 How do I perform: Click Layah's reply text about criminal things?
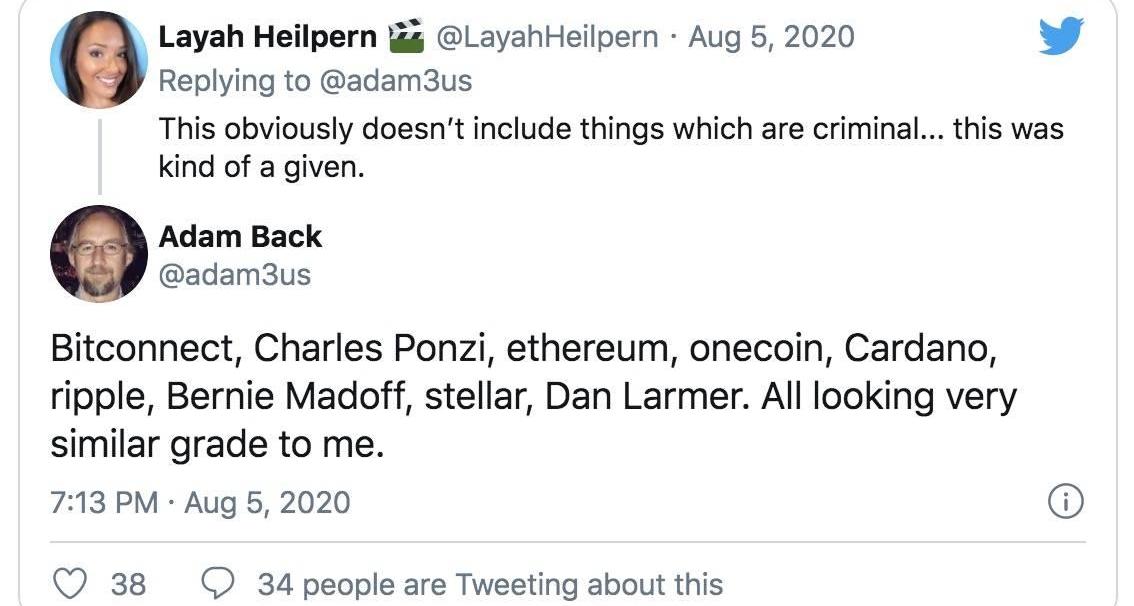611,148
